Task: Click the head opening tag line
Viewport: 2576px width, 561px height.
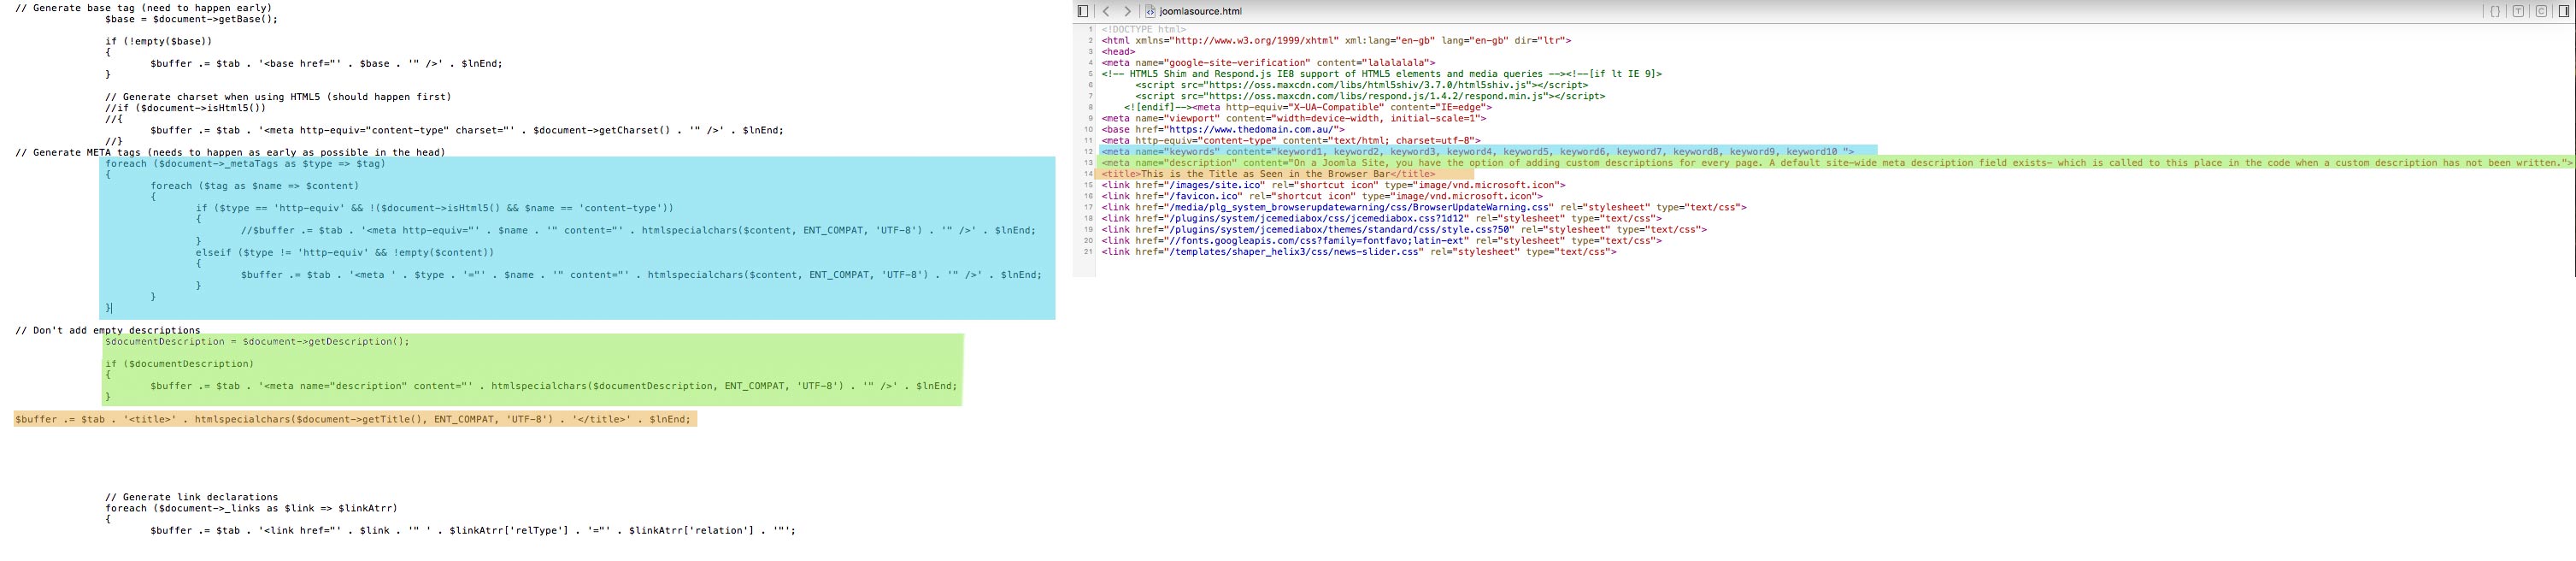Action: point(1118,51)
